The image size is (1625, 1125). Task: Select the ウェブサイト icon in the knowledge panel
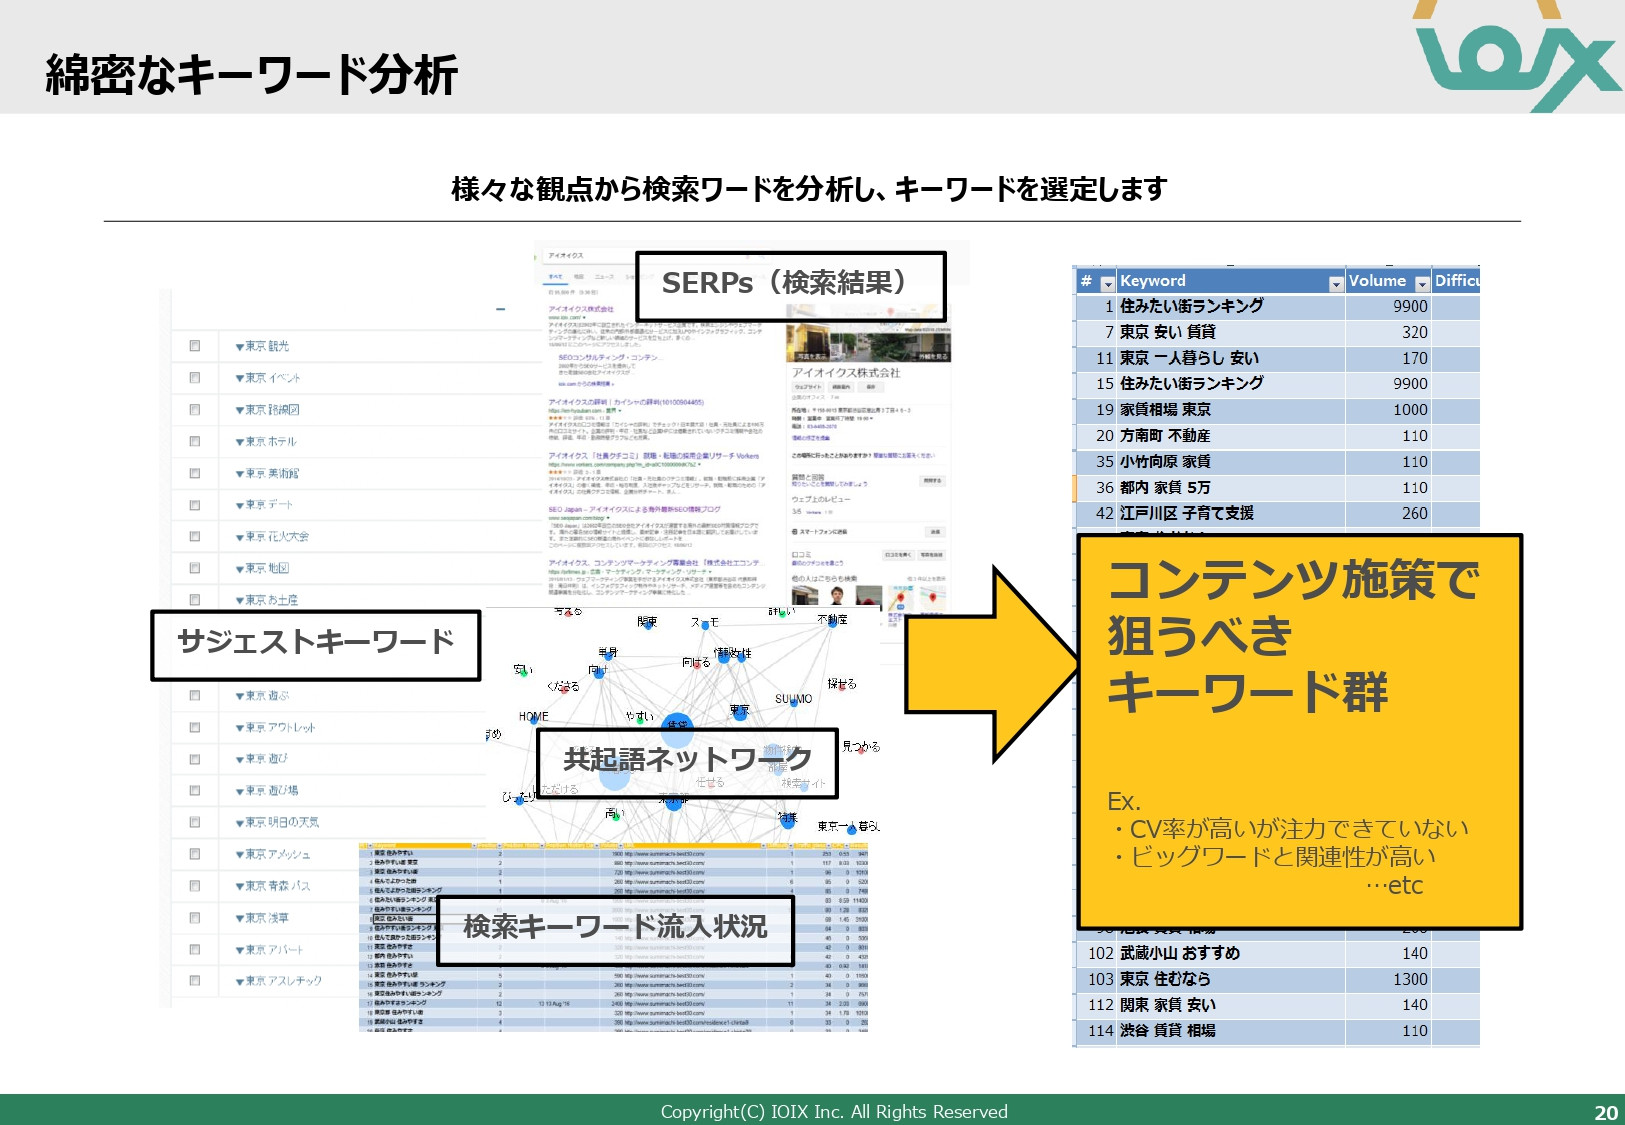[808, 387]
